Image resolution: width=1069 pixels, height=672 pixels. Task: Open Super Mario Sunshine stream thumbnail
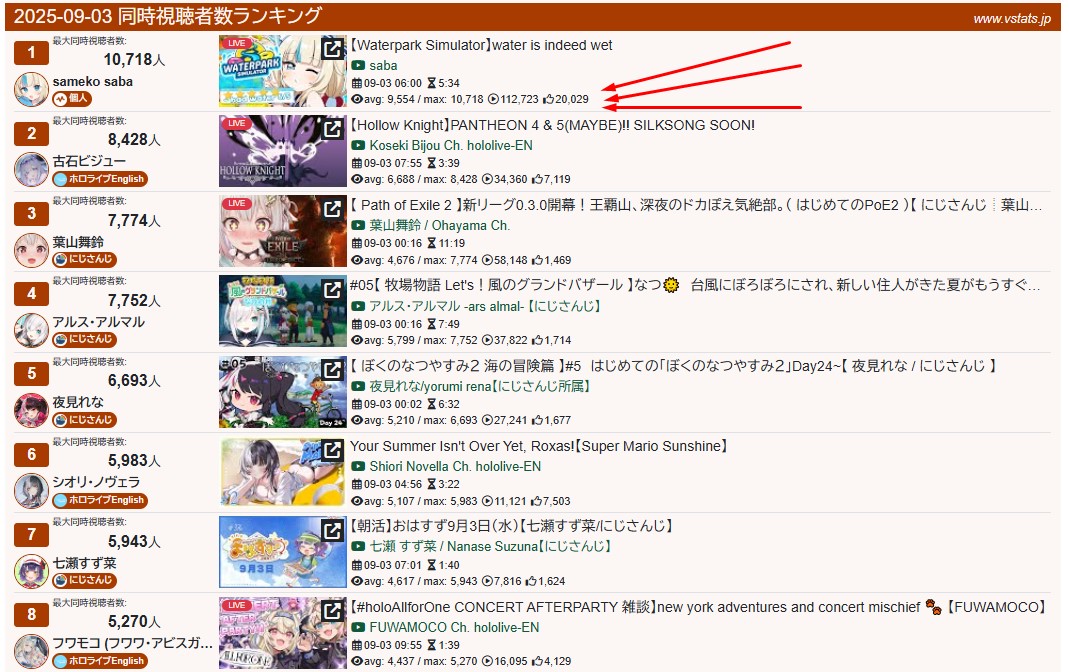pyautogui.click(x=282, y=472)
